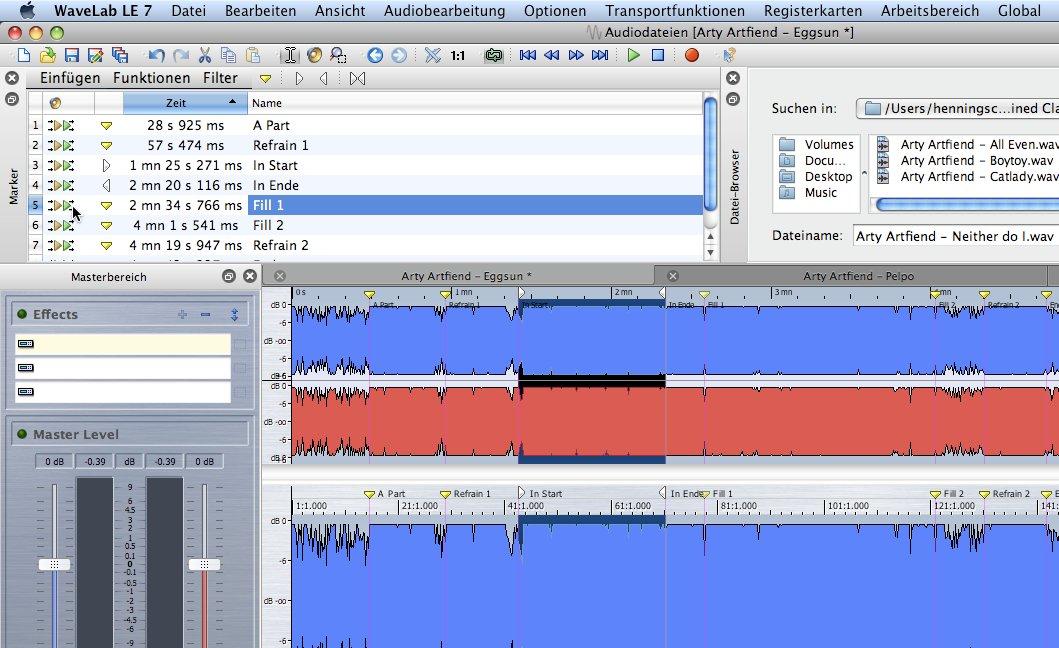Insert a region end marker
Screen dimensions: 1059x648
pos(324,79)
